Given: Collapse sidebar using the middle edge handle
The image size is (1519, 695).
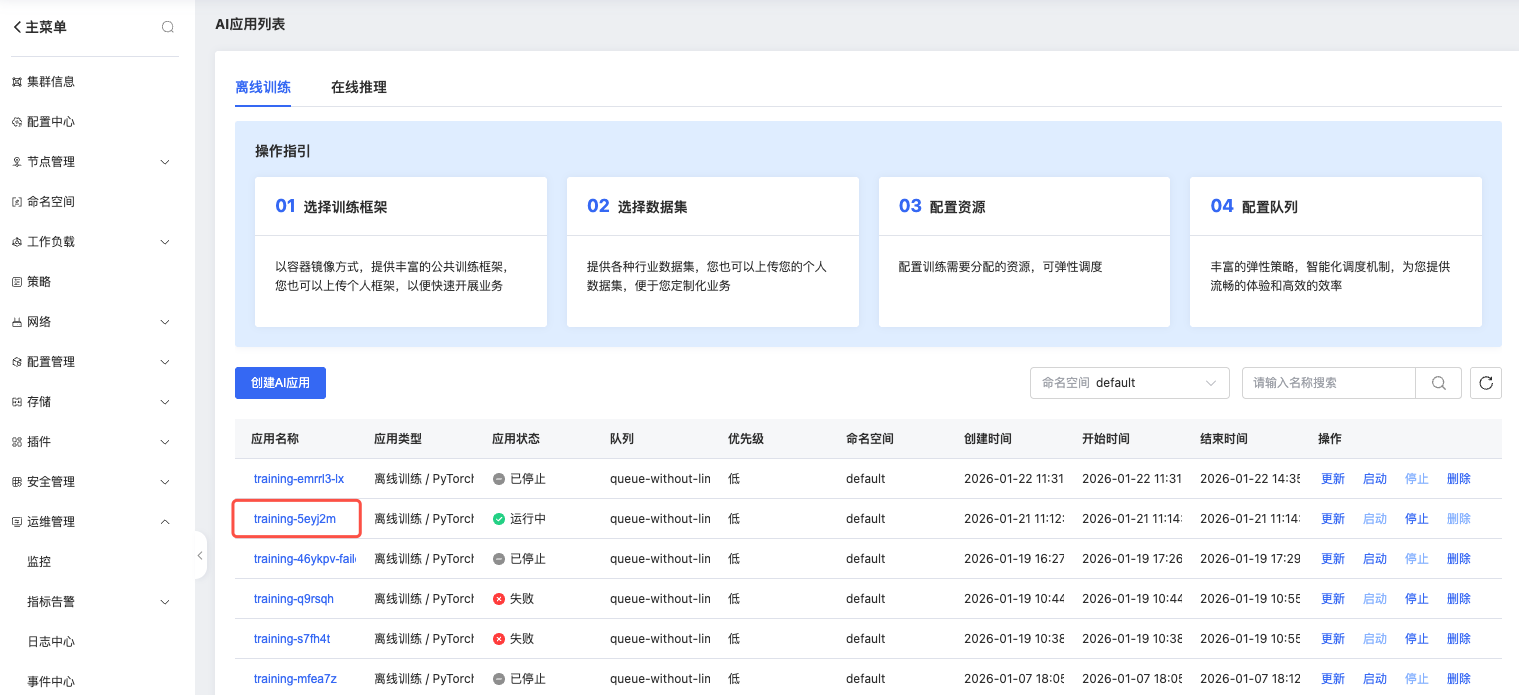Looking at the screenshot, I should pyautogui.click(x=200, y=555).
